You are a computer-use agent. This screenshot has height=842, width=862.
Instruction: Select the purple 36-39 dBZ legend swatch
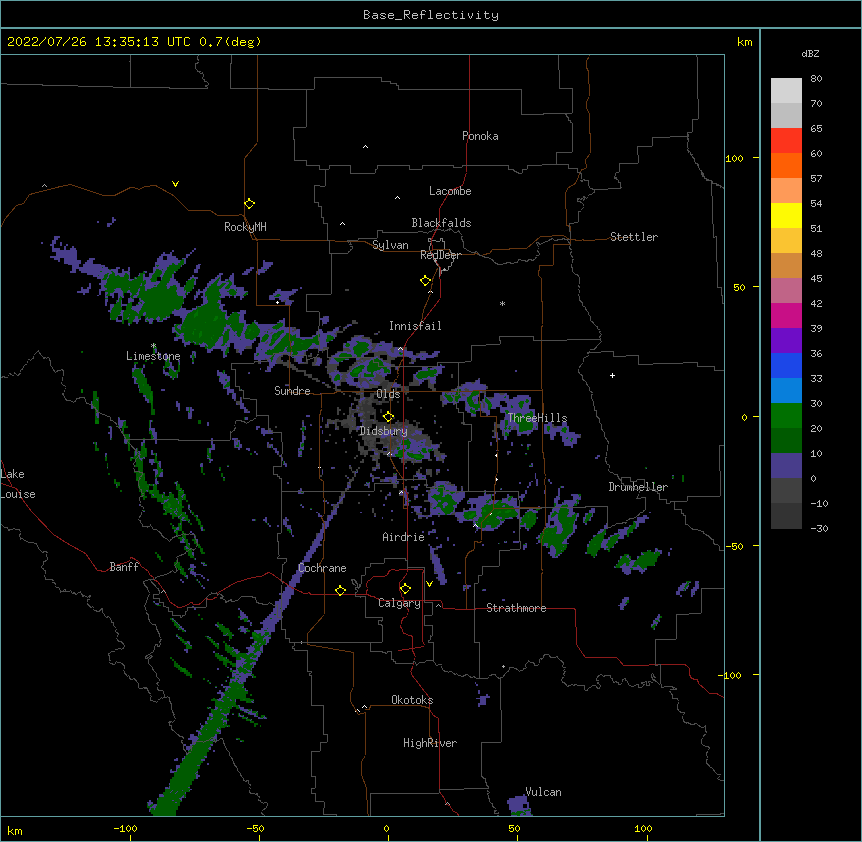(786, 340)
